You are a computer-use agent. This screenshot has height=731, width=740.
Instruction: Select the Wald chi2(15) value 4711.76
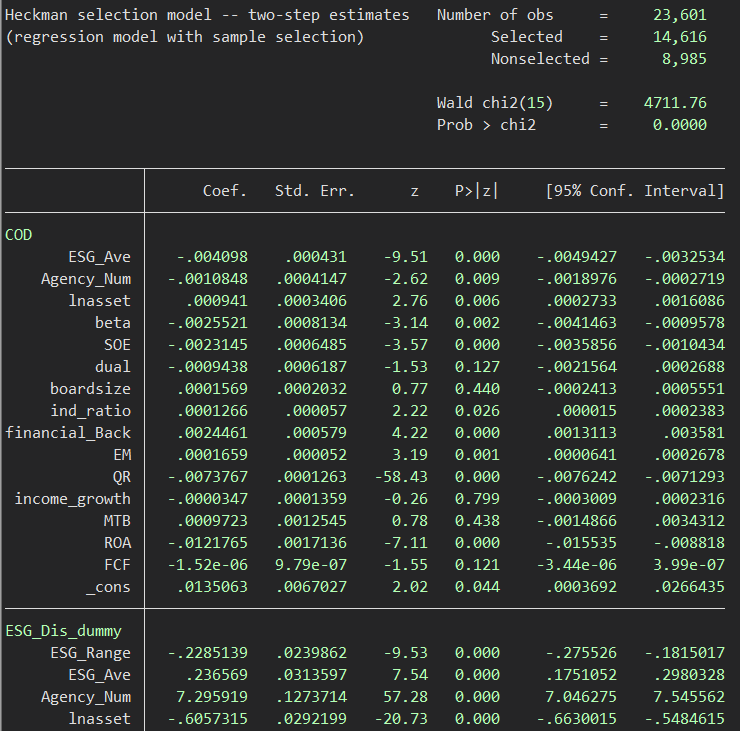(676, 103)
